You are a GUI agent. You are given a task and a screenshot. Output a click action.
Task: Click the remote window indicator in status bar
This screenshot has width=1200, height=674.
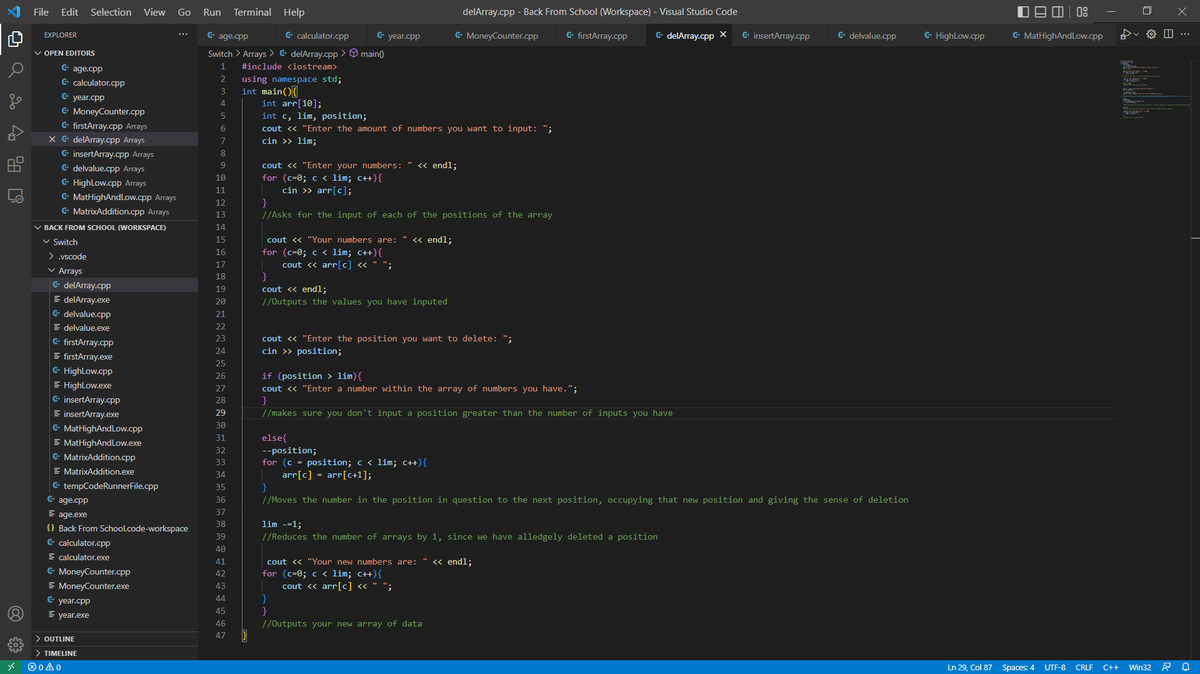point(10,667)
